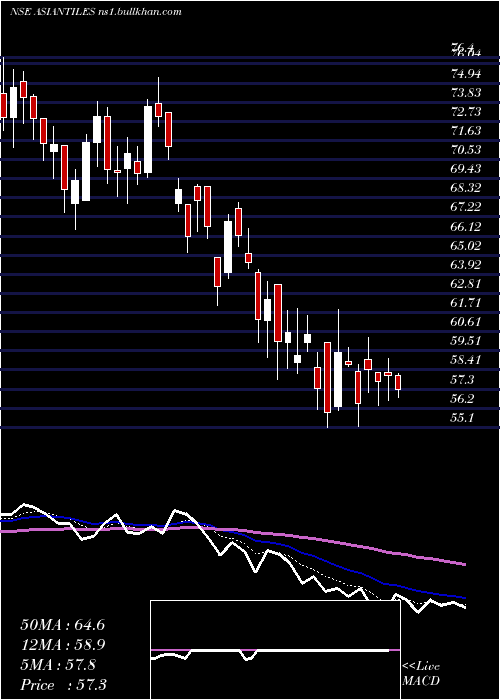The width and height of the screenshot is (500, 700).
Task: Click the 66.12 price axis label
Action: 466,227
